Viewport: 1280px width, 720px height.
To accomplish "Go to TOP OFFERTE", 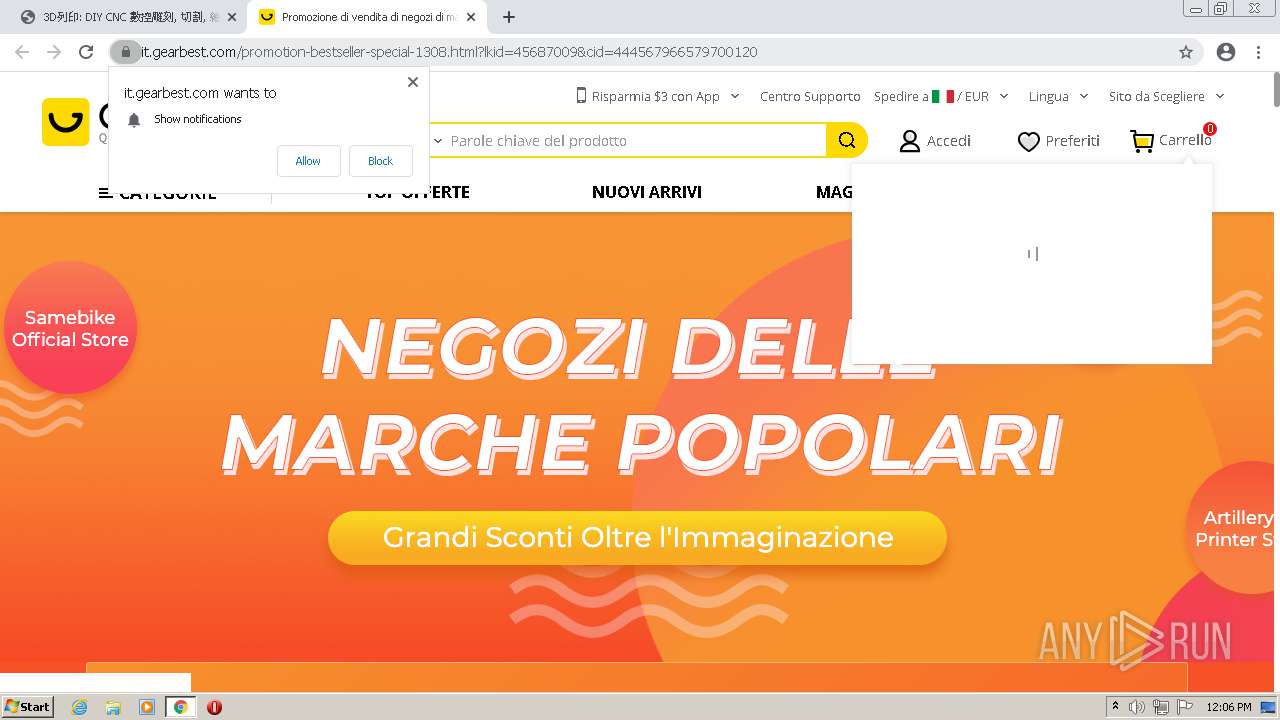I will click(417, 192).
